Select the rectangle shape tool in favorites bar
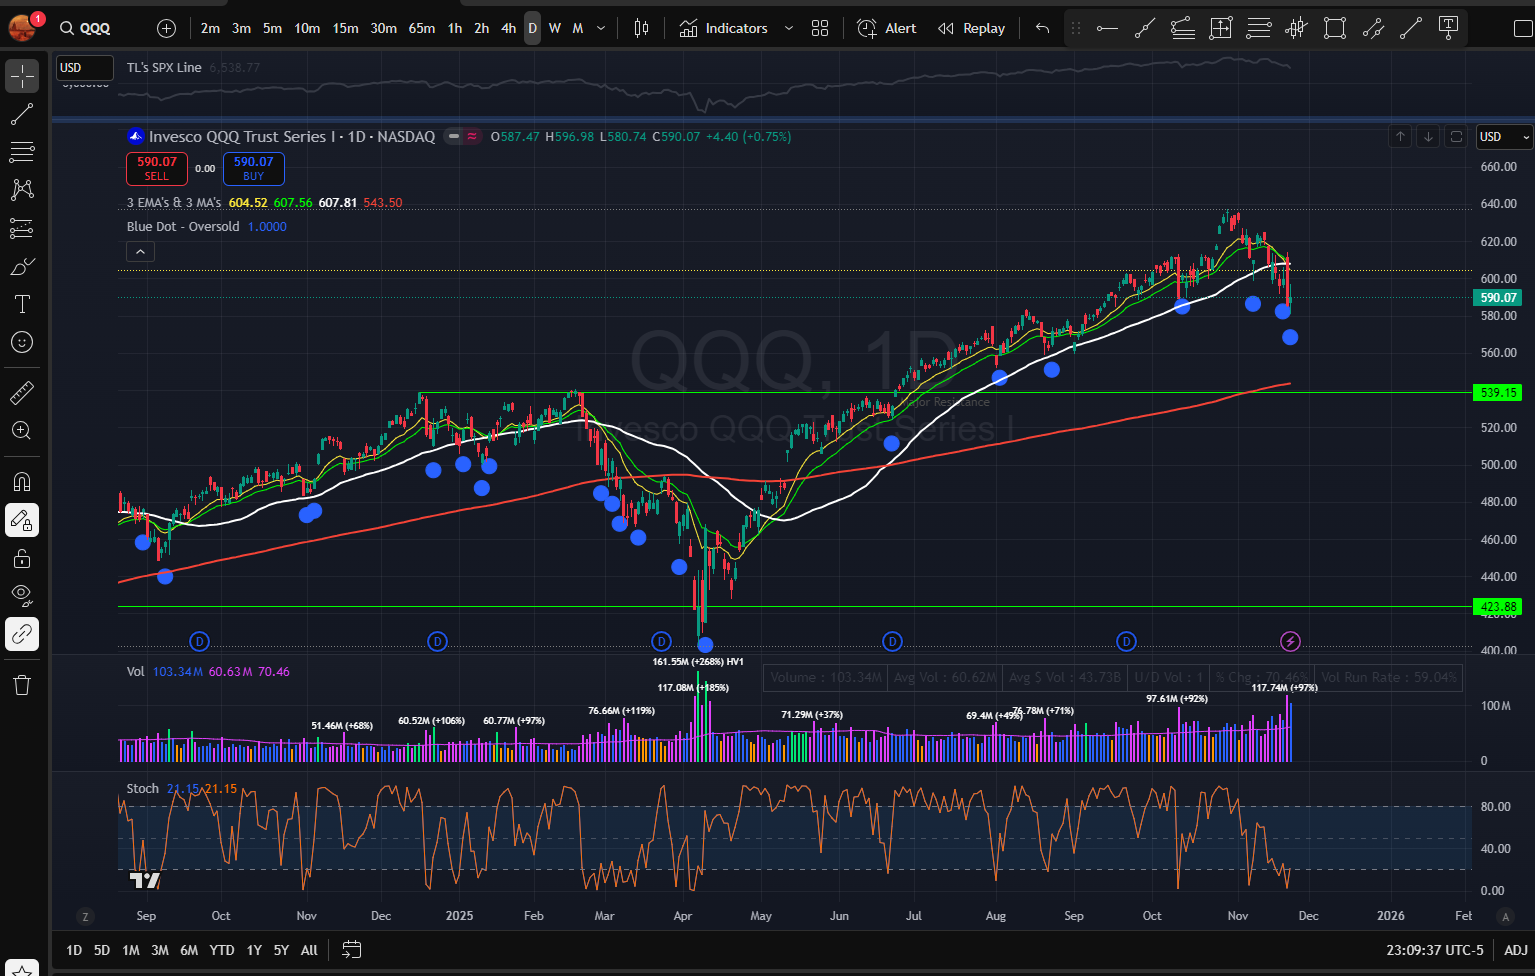The image size is (1535, 976). click(1335, 28)
